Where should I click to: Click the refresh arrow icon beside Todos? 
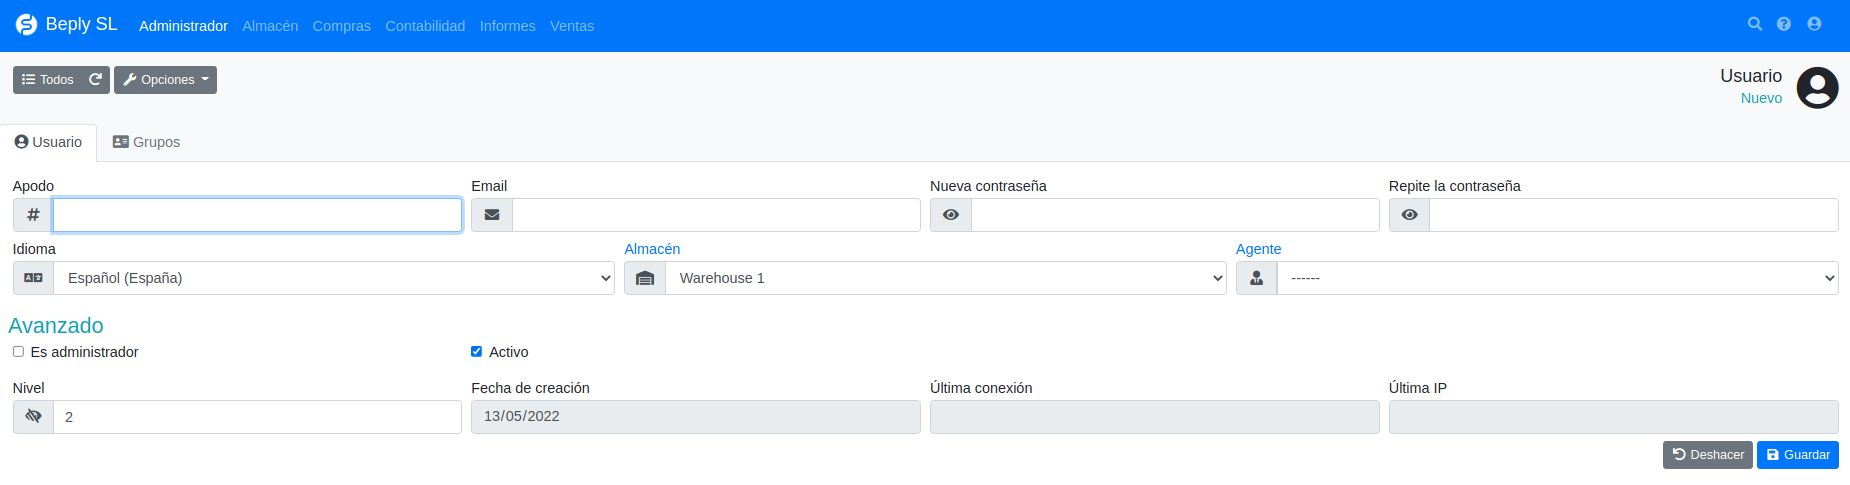point(96,80)
